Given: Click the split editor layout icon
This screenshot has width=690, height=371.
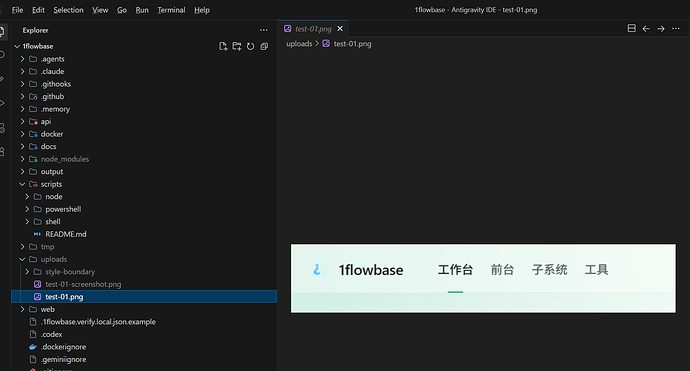Looking at the screenshot, I should (631, 29).
